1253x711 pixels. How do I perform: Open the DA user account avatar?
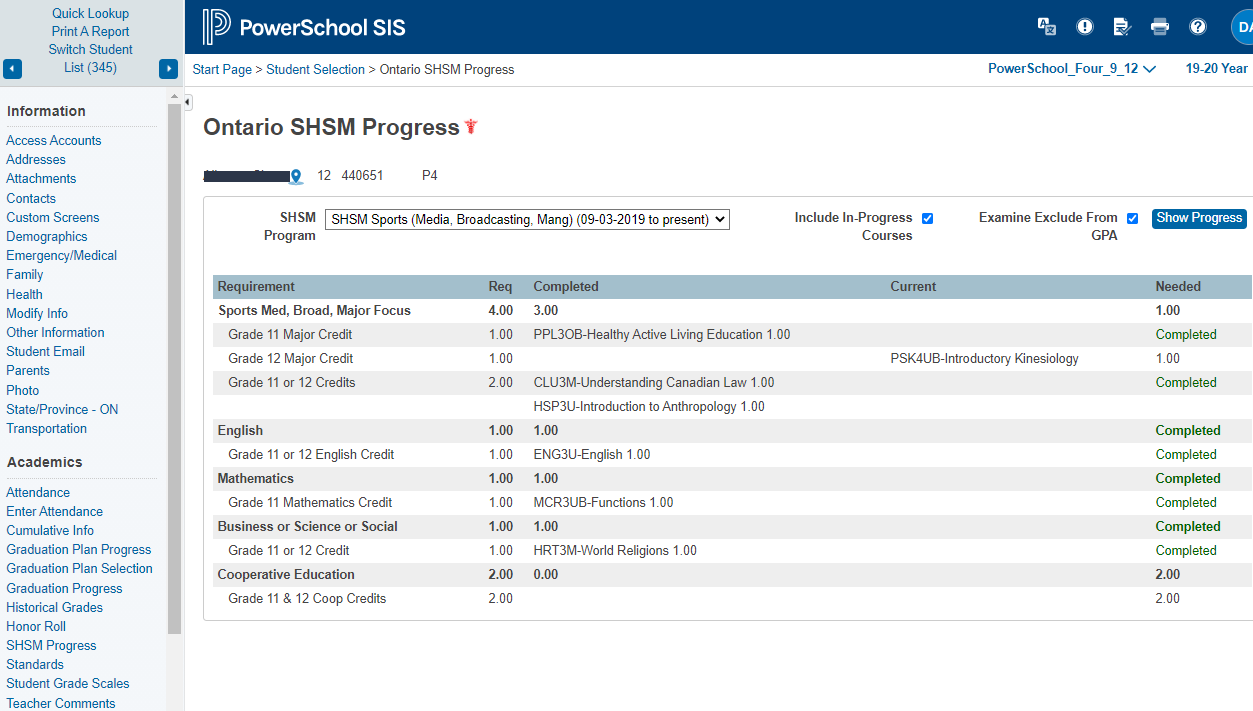coord(1243,27)
